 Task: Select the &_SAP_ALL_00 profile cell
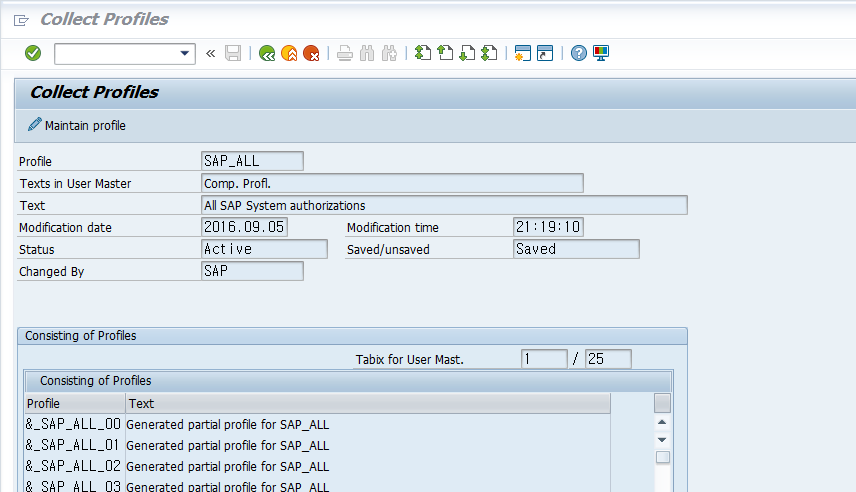tap(74, 424)
